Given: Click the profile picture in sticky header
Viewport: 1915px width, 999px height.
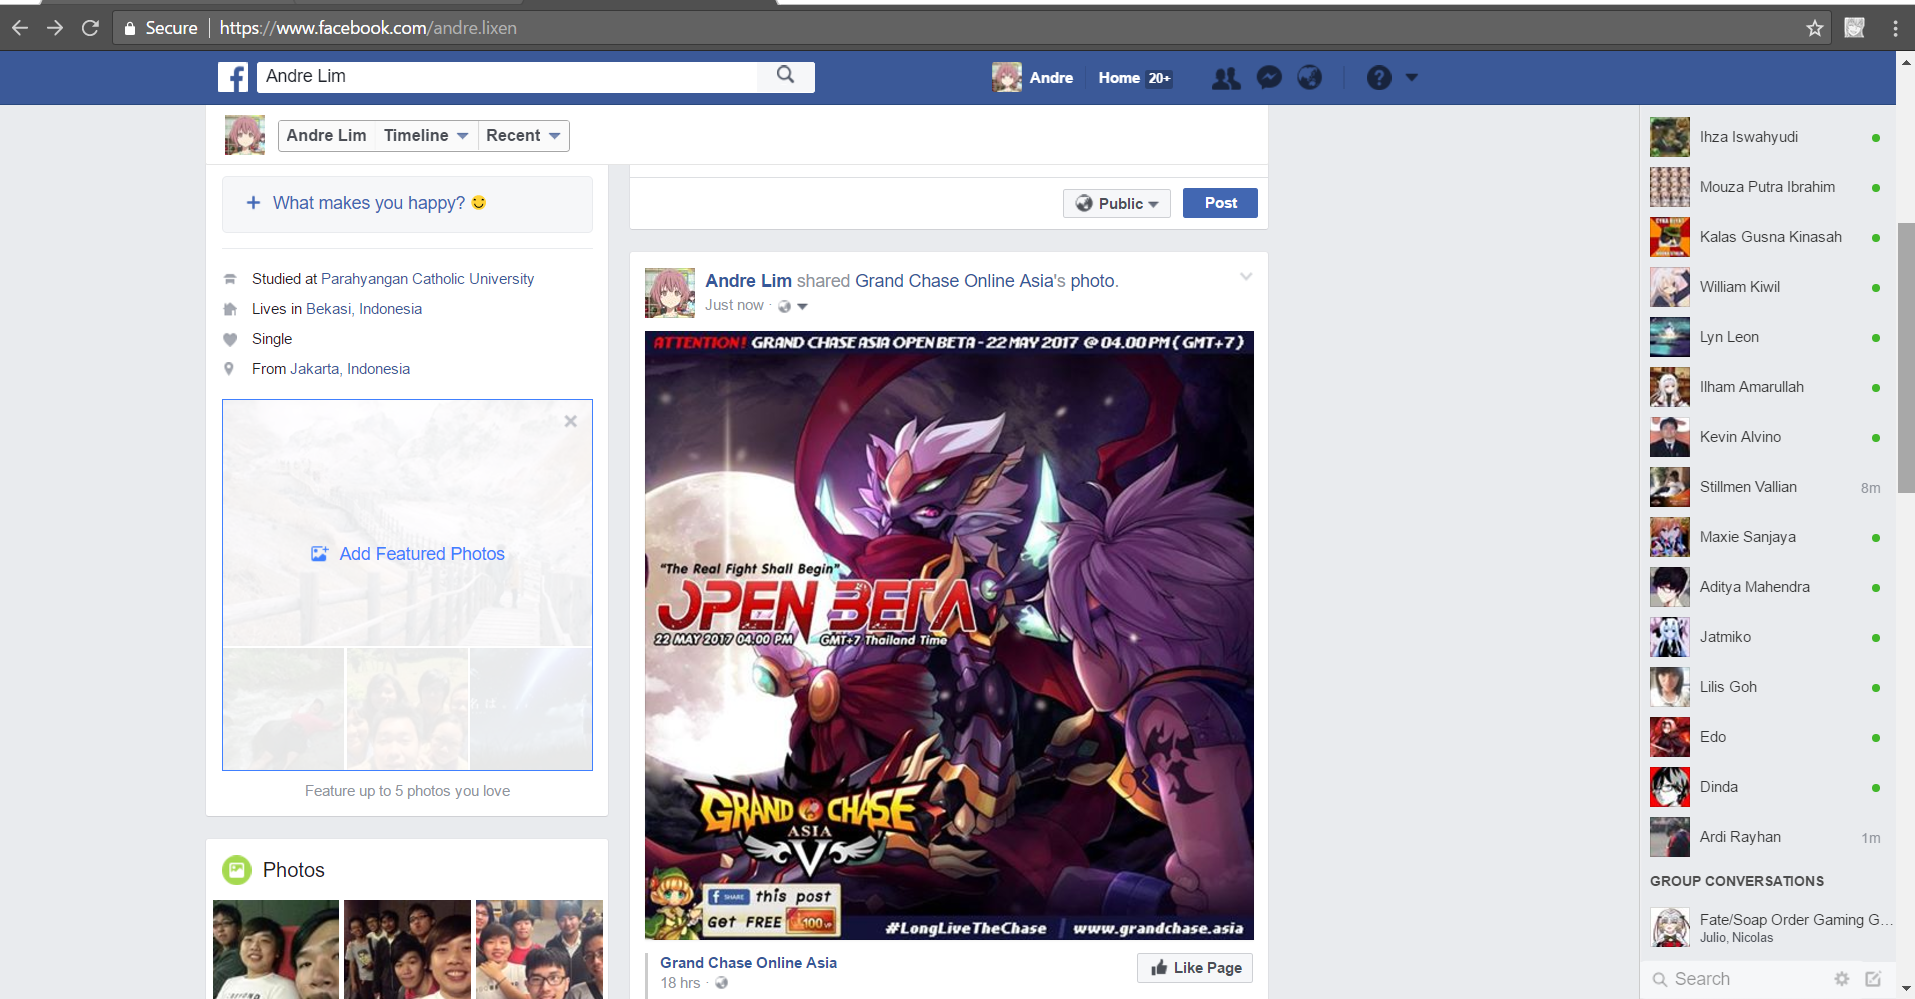Looking at the screenshot, I should tap(245, 135).
